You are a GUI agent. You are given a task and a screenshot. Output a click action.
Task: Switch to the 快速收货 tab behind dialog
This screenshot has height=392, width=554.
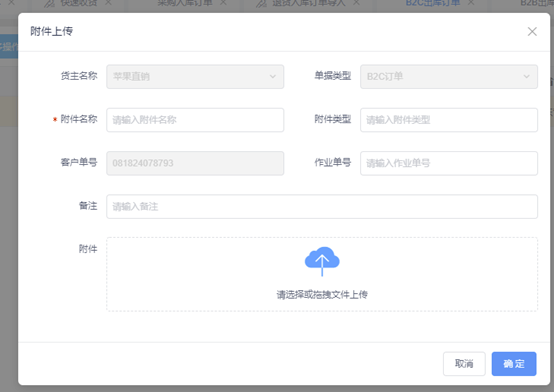click(x=79, y=3)
